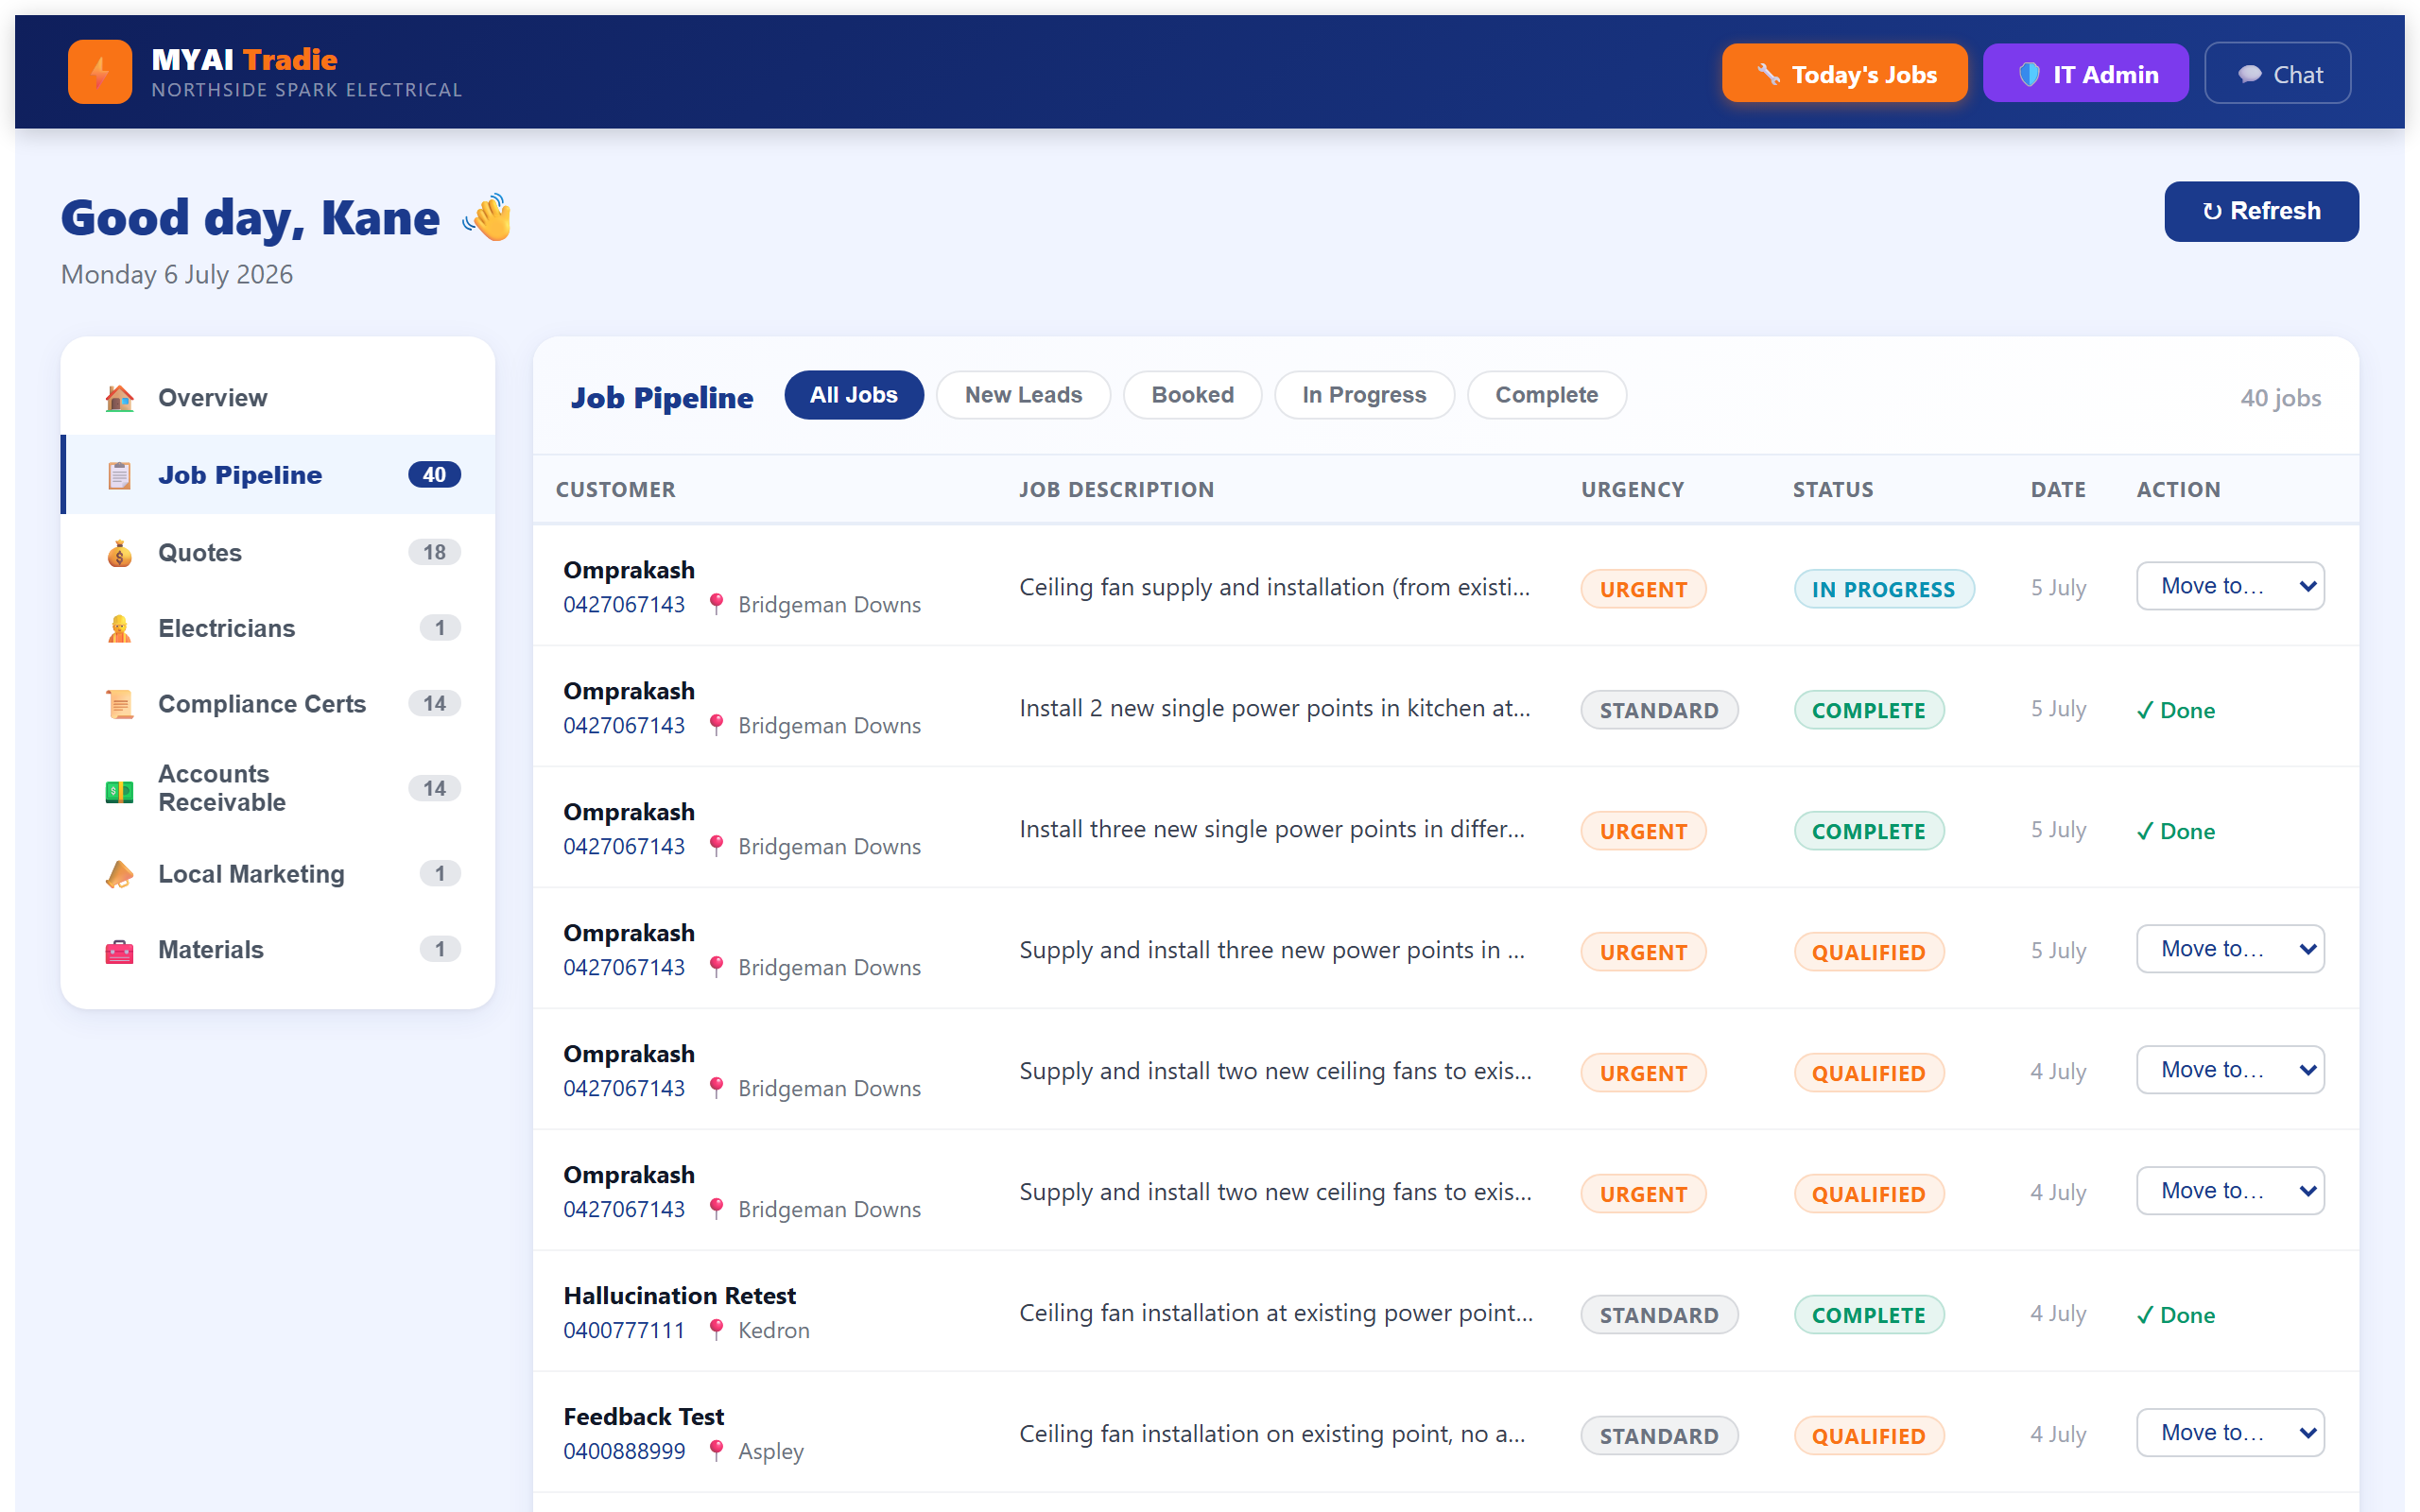Click the Electricians worker icon
The width and height of the screenshot is (2420, 1512).
tap(119, 628)
